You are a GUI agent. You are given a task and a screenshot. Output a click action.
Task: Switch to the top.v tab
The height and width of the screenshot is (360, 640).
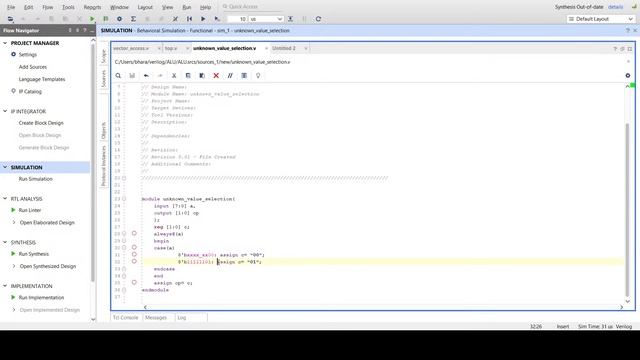(x=171, y=48)
